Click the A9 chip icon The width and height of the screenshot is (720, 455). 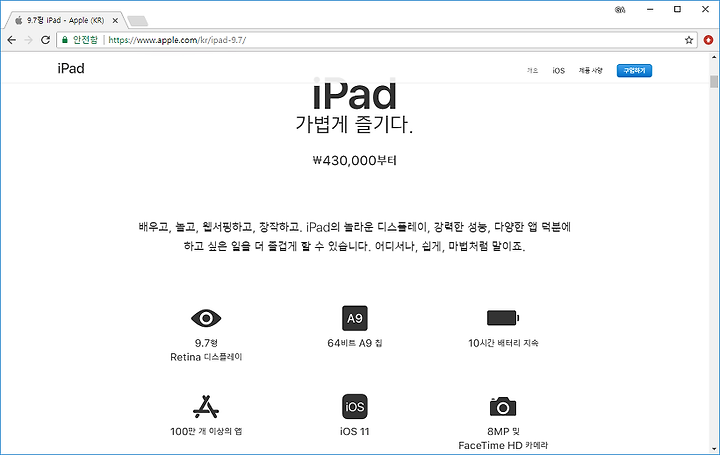coord(355,318)
